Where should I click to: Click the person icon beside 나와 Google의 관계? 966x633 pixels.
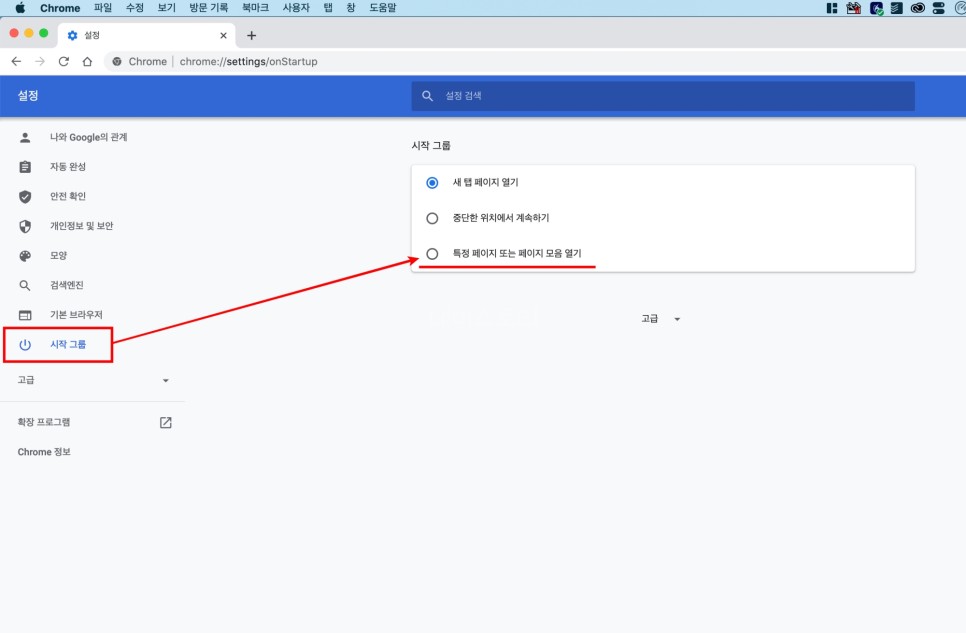[x=25, y=137]
